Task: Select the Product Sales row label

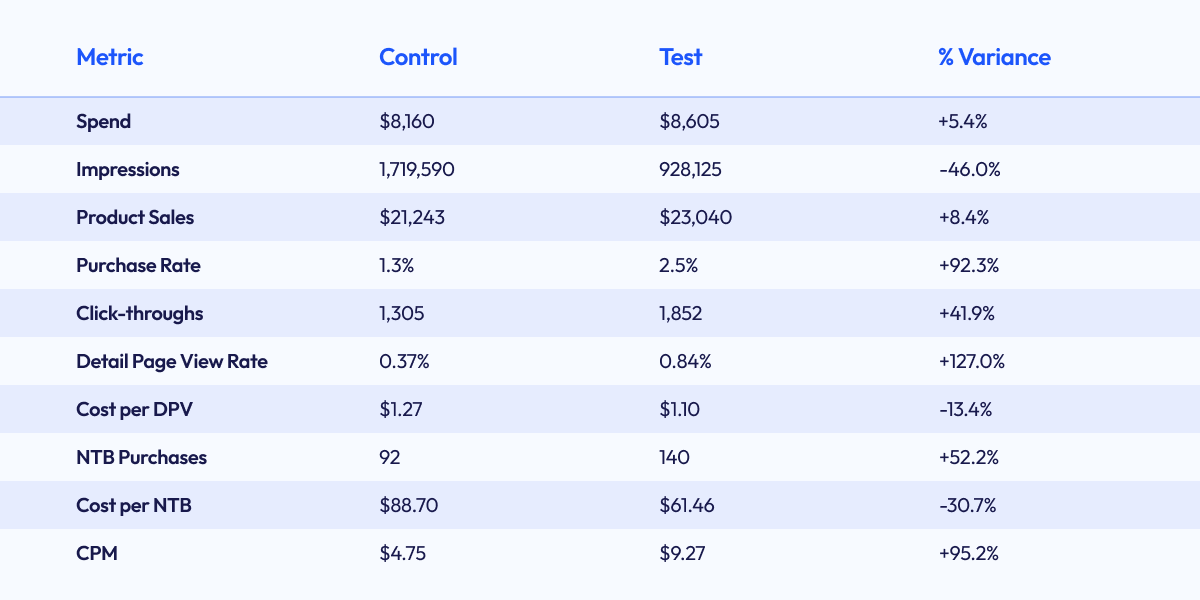Action: click(135, 218)
